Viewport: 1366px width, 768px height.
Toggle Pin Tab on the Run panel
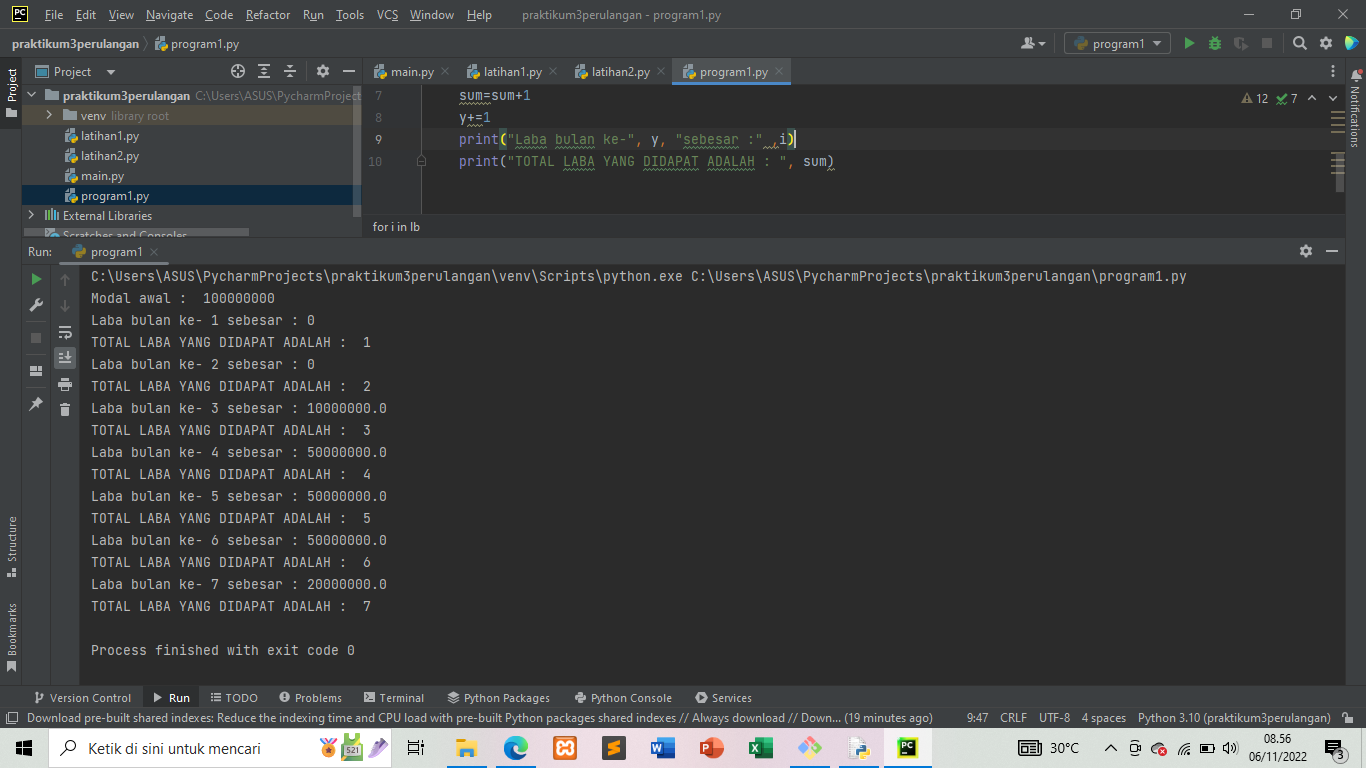pyautogui.click(x=37, y=404)
